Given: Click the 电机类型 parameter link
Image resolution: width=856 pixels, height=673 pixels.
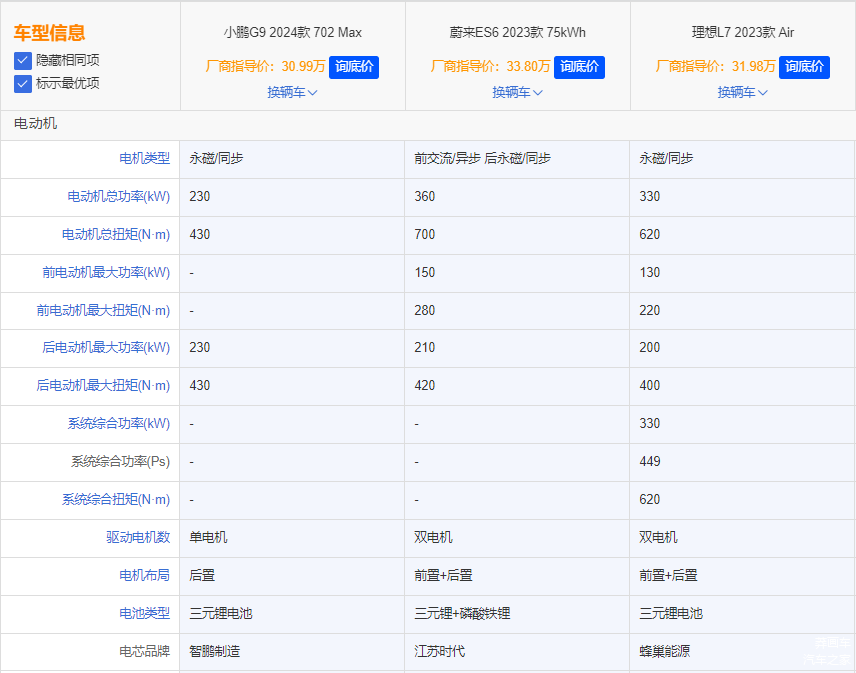Looking at the screenshot, I should 145,158.
